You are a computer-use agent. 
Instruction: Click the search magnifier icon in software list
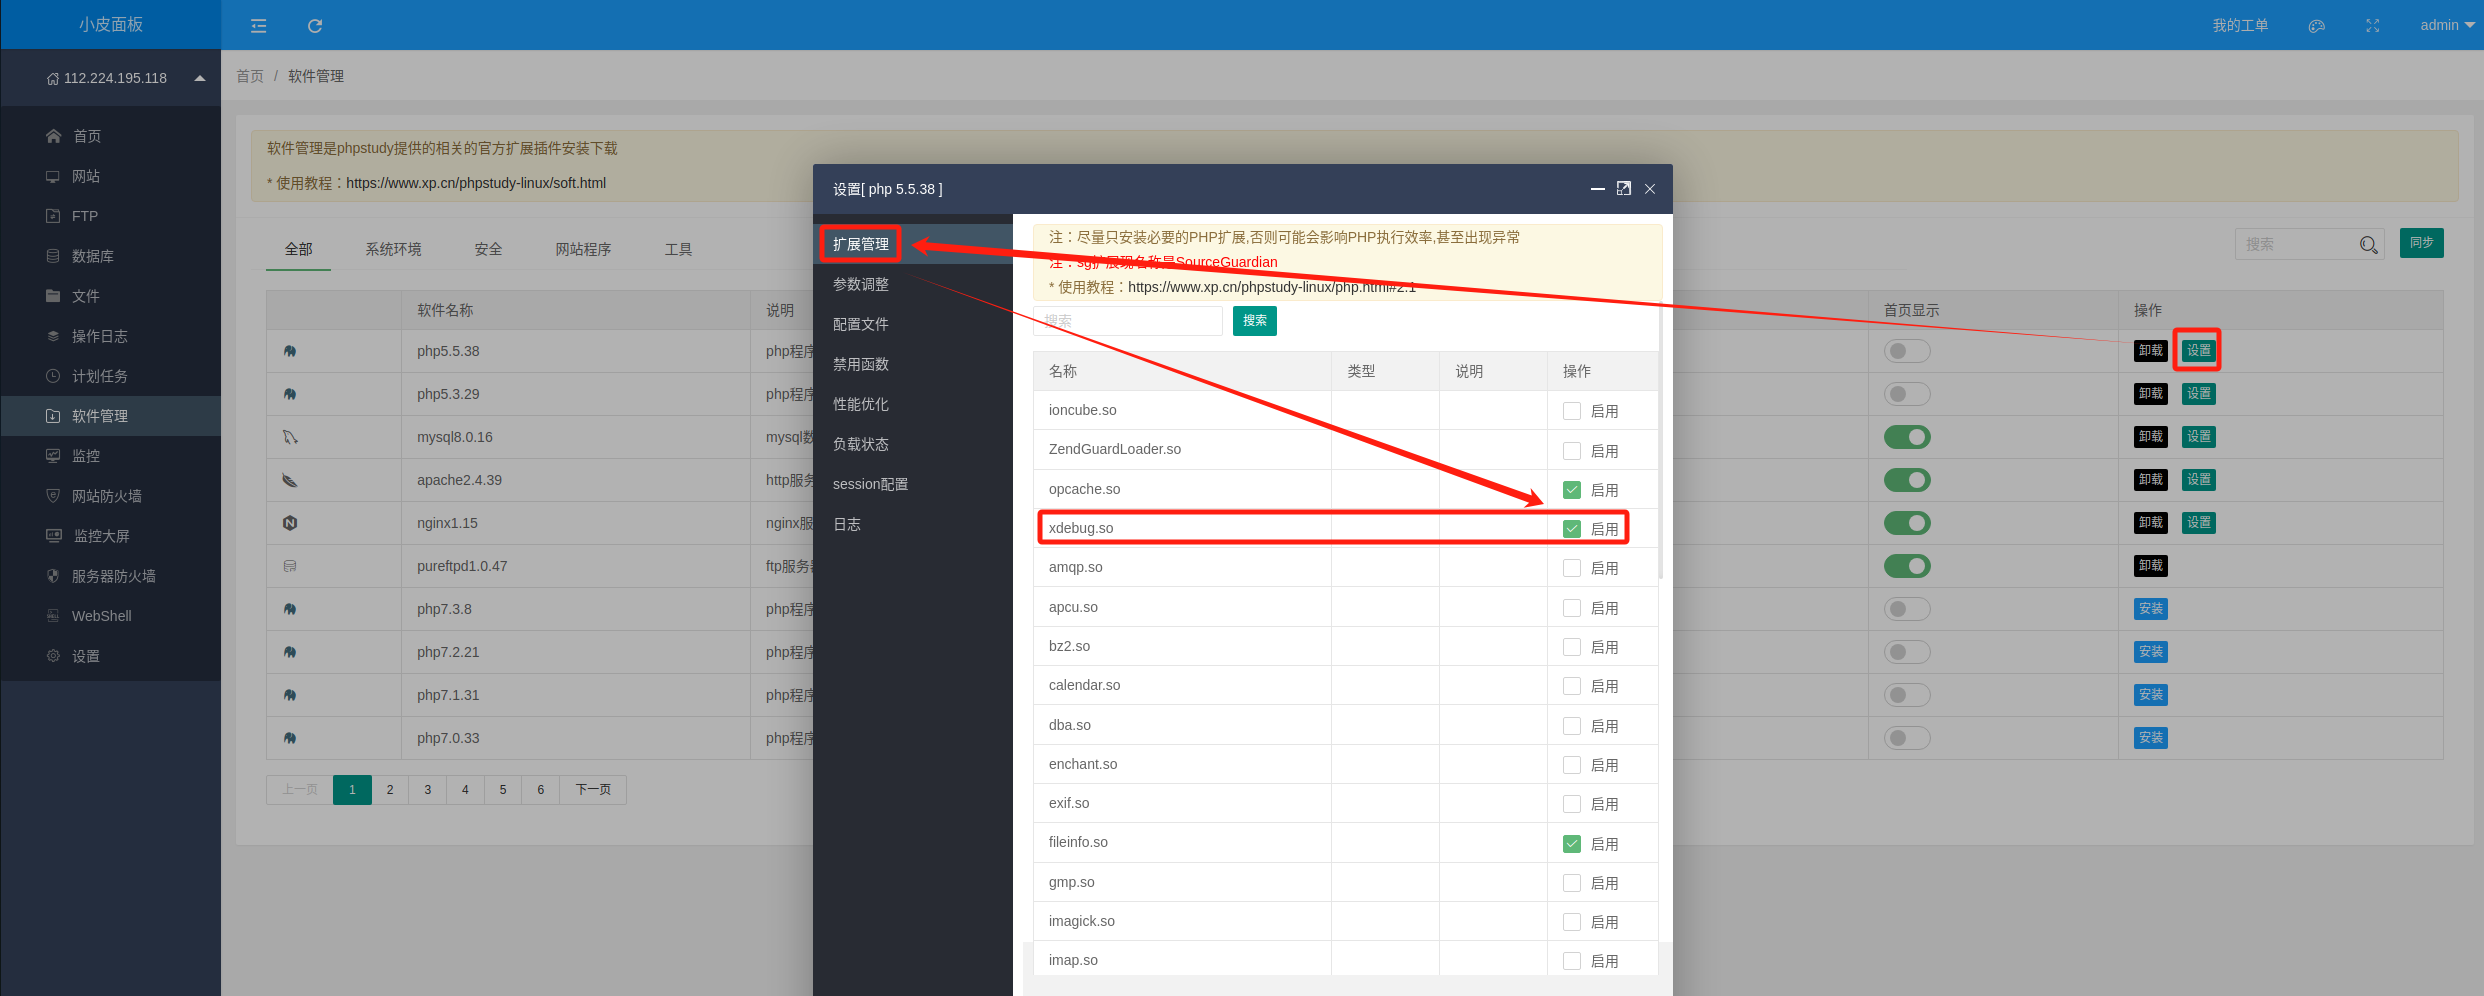pyautogui.click(x=2368, y=245)
